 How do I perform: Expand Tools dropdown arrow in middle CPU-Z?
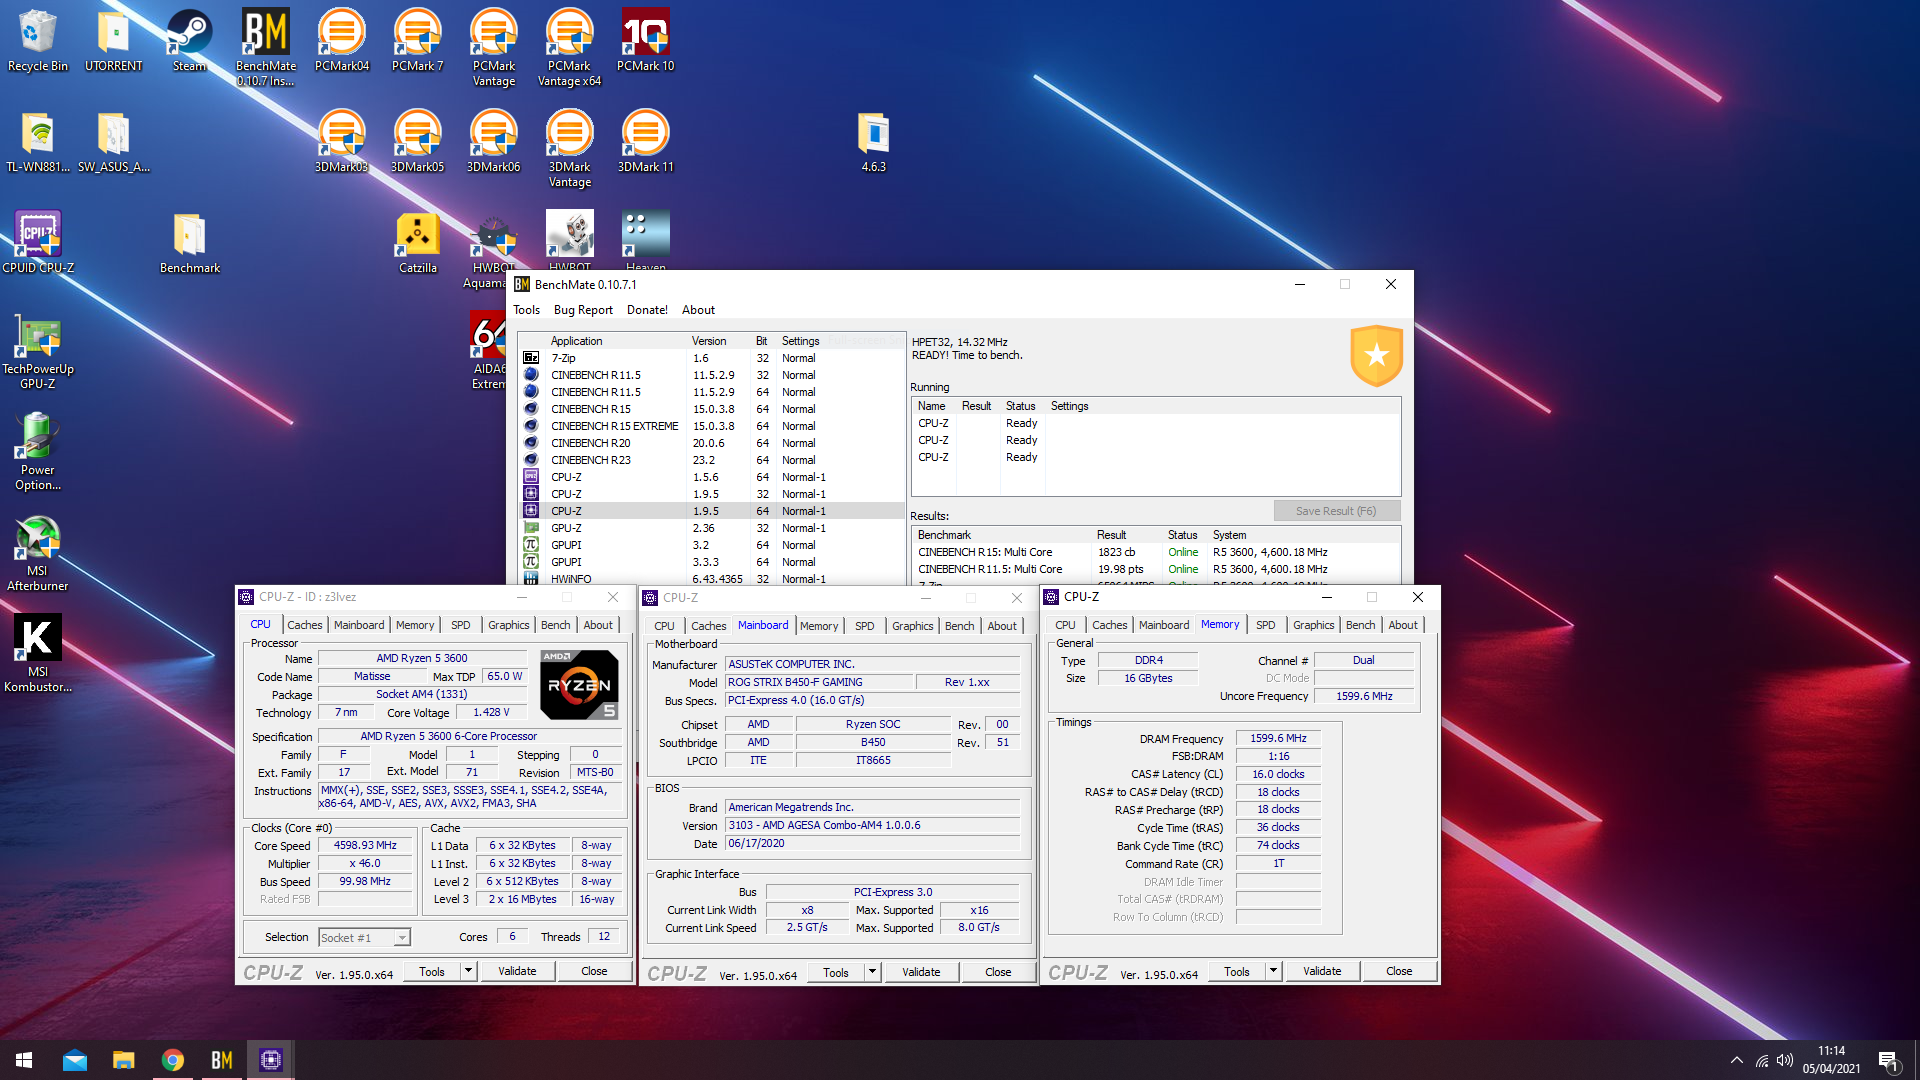coord(871,972)
